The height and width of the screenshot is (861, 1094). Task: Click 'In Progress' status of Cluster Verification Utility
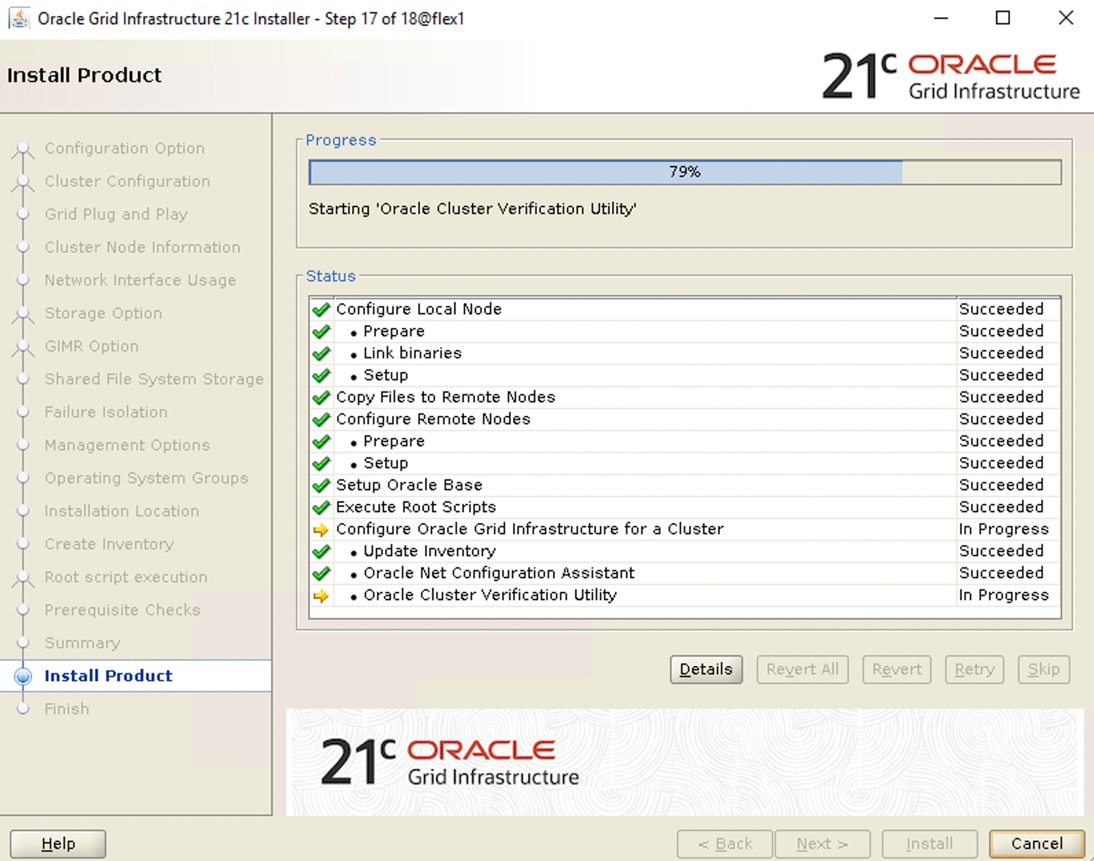point(1003,595)
